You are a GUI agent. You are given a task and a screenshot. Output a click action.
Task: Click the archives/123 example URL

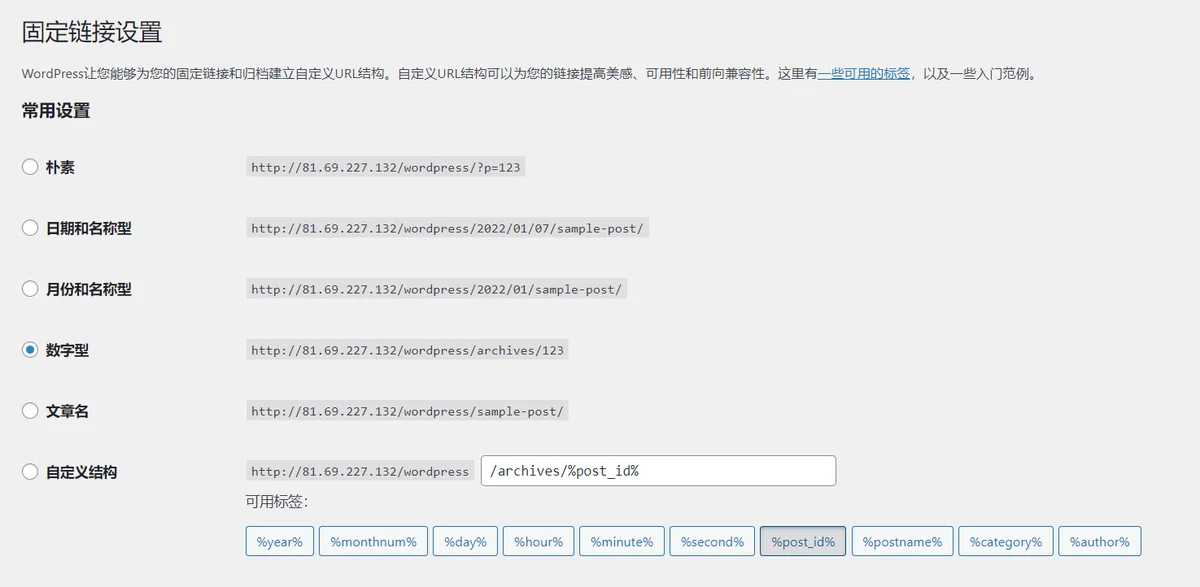click(x=408, y=350)
